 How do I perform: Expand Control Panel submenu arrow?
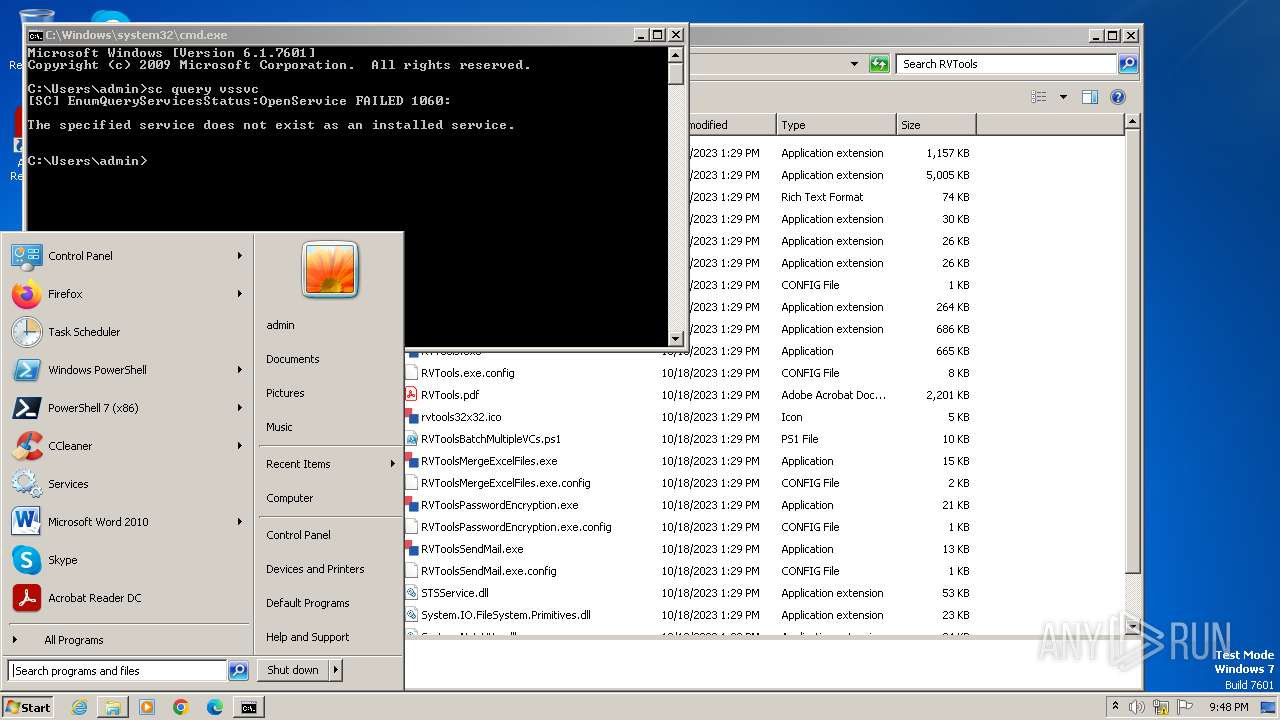click(240, 256)
